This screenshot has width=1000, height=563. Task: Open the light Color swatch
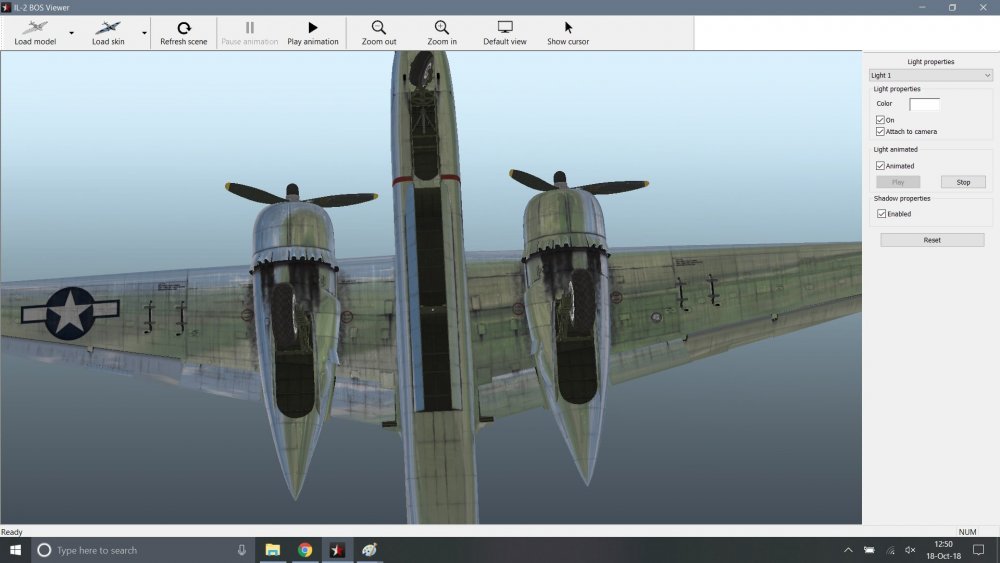click(x=924, y=104)
